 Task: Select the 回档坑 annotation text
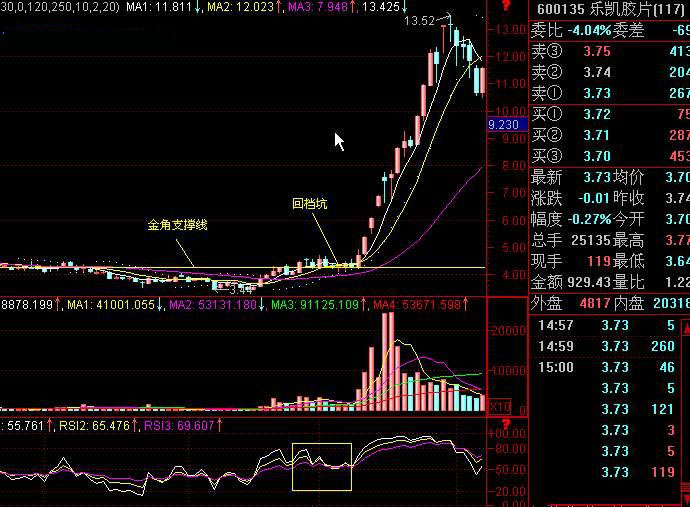[309, 203]
